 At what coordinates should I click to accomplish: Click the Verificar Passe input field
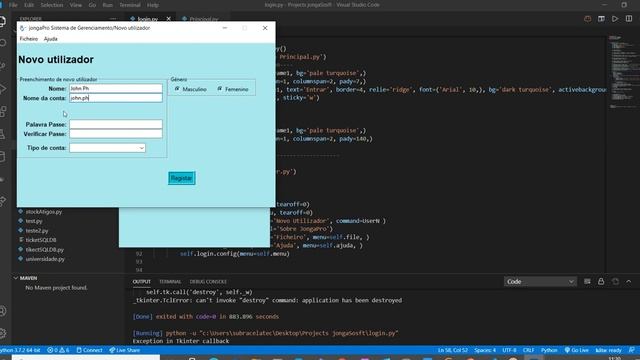pos(116,134)
